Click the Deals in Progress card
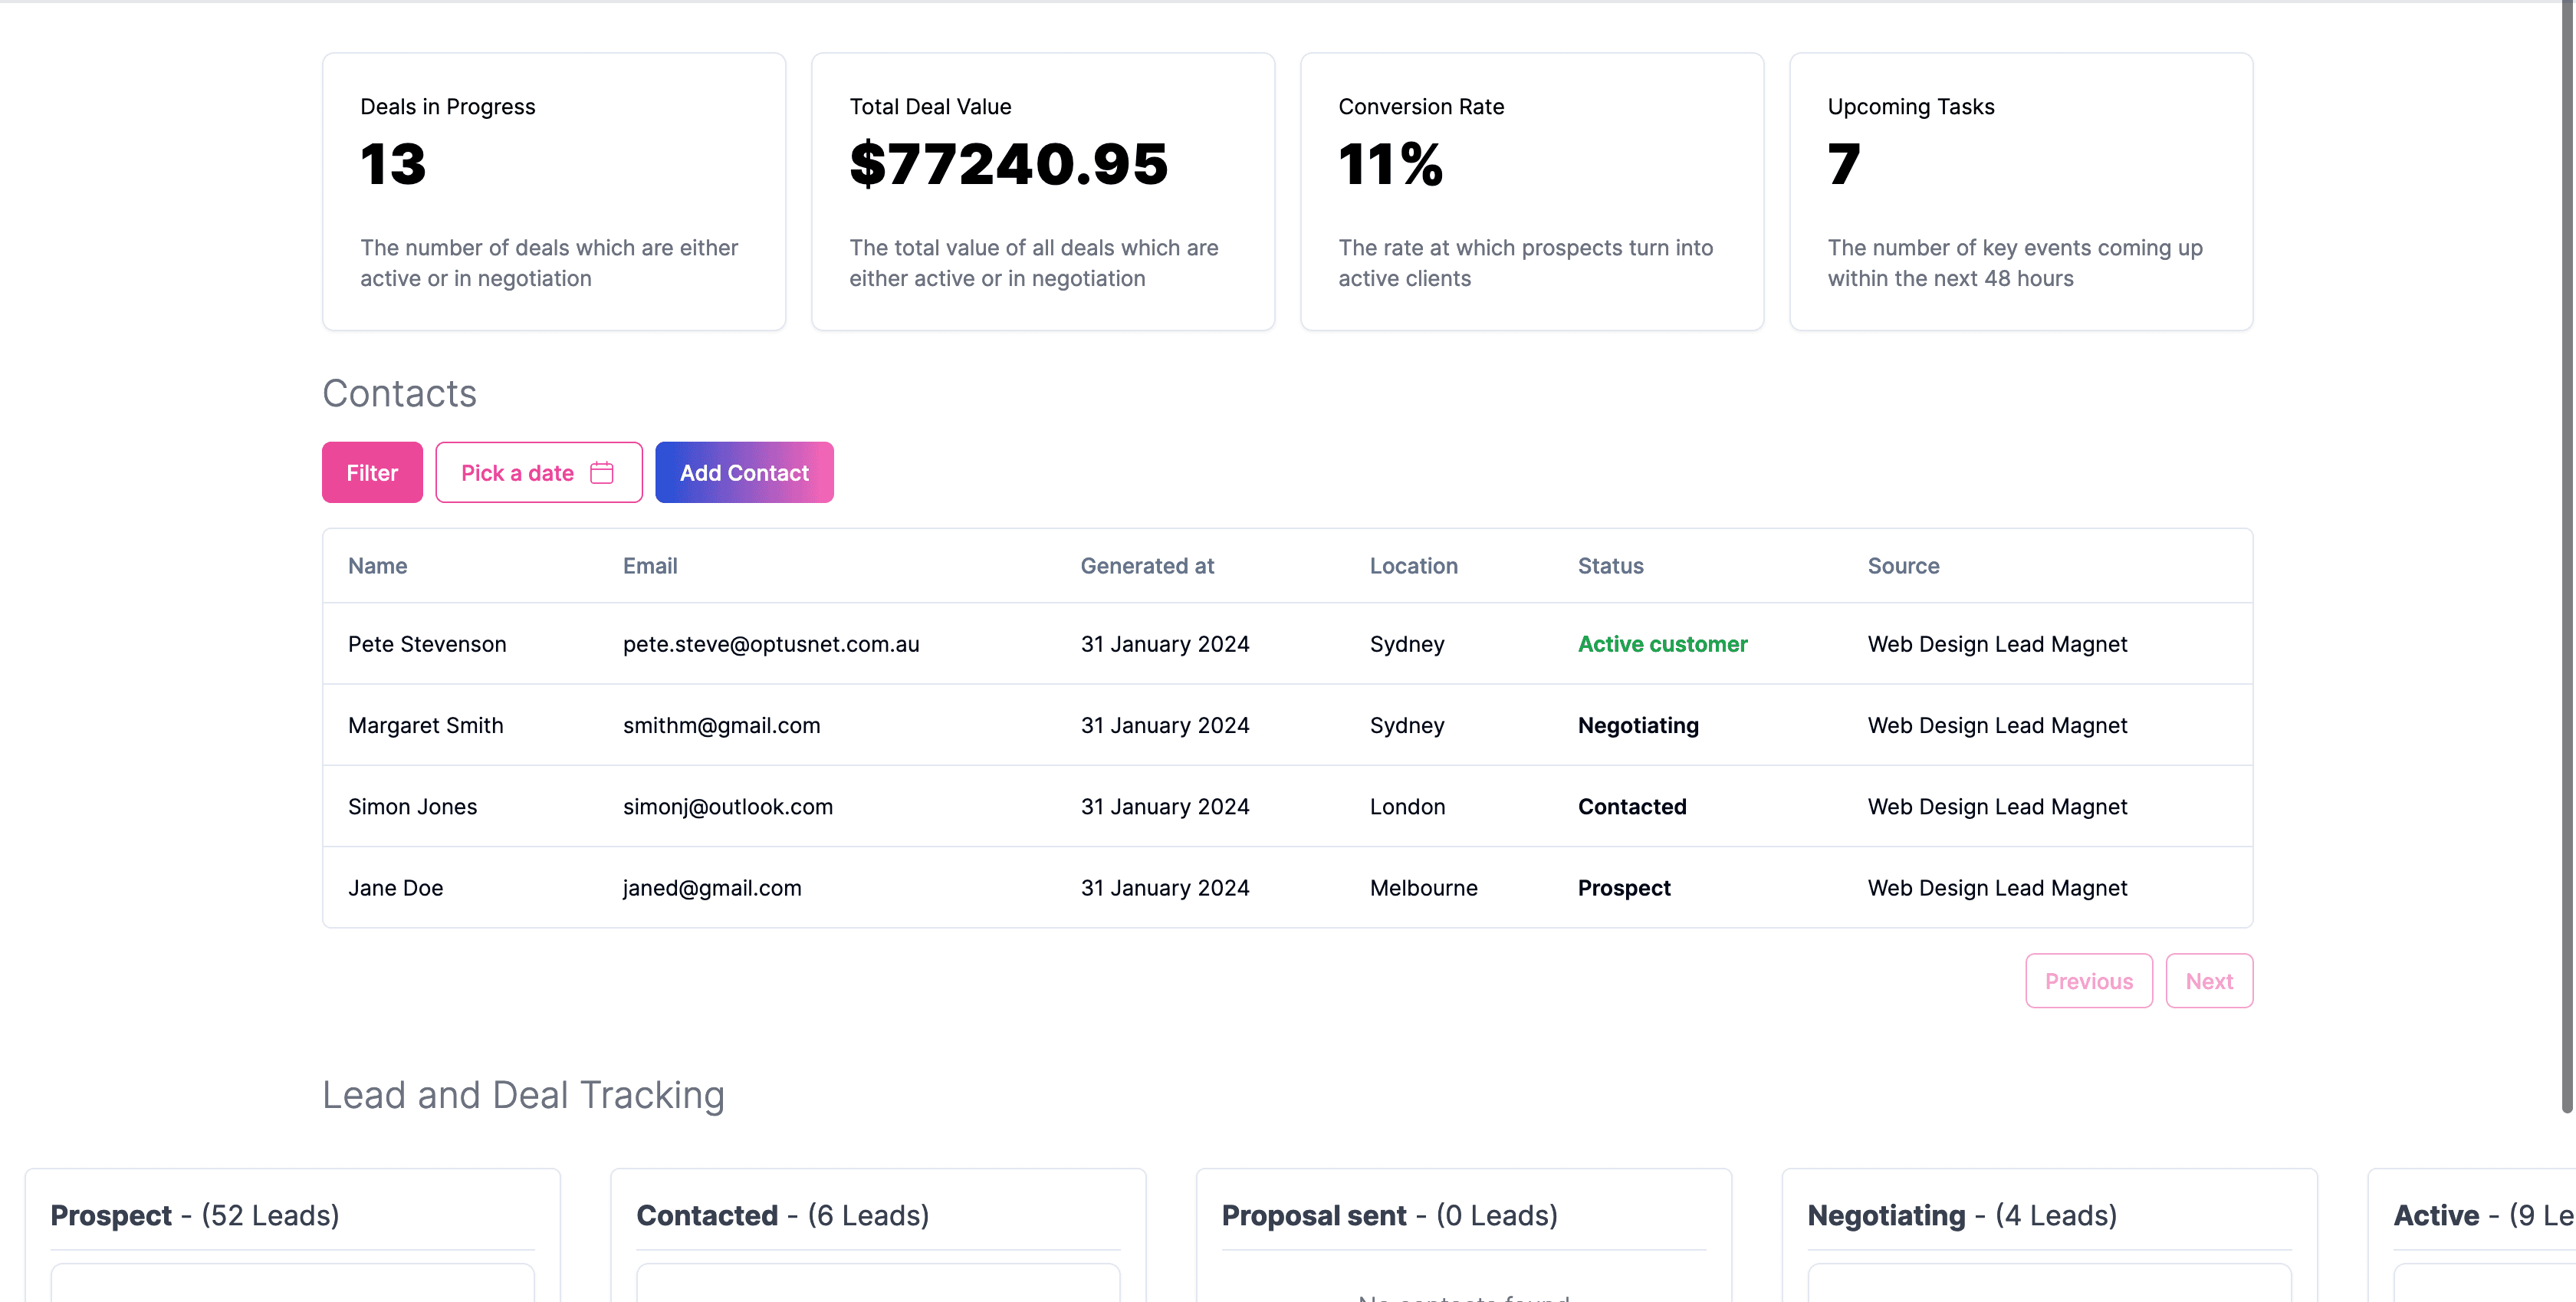Image resolution: width=2576 pixels, height=1302 pixels. (x=554, y=191)
